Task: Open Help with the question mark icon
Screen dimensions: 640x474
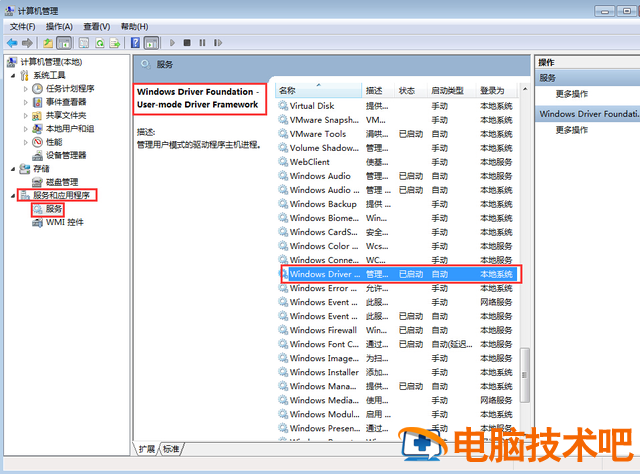Action: point(136,42)
